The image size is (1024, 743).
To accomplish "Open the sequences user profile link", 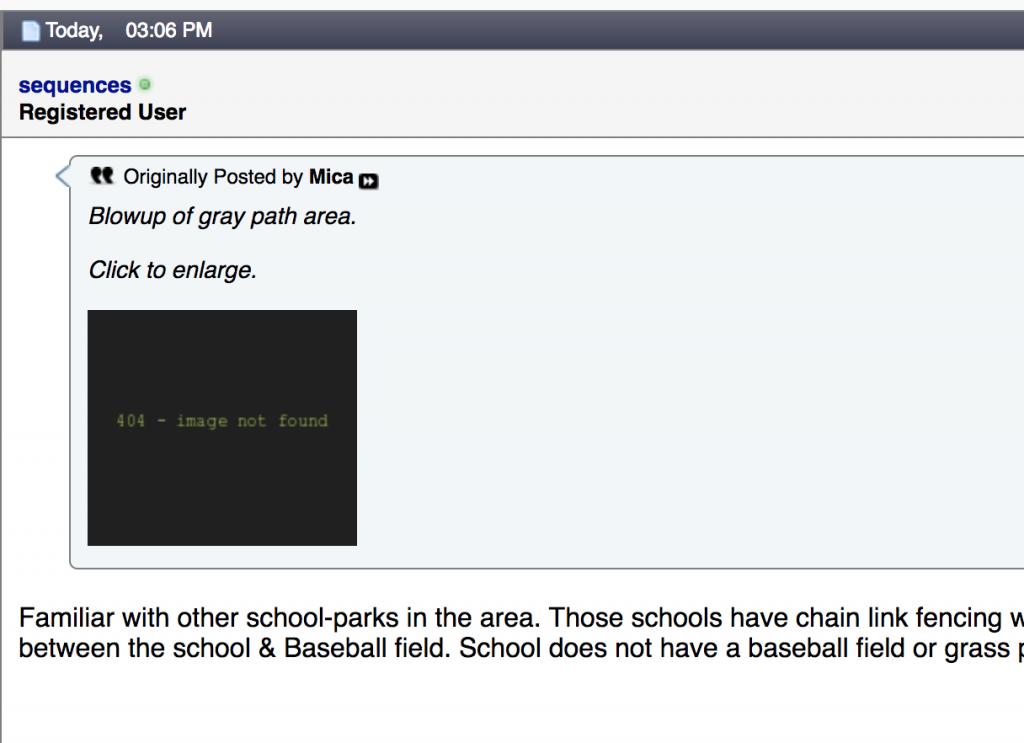I will pos(75,86).
